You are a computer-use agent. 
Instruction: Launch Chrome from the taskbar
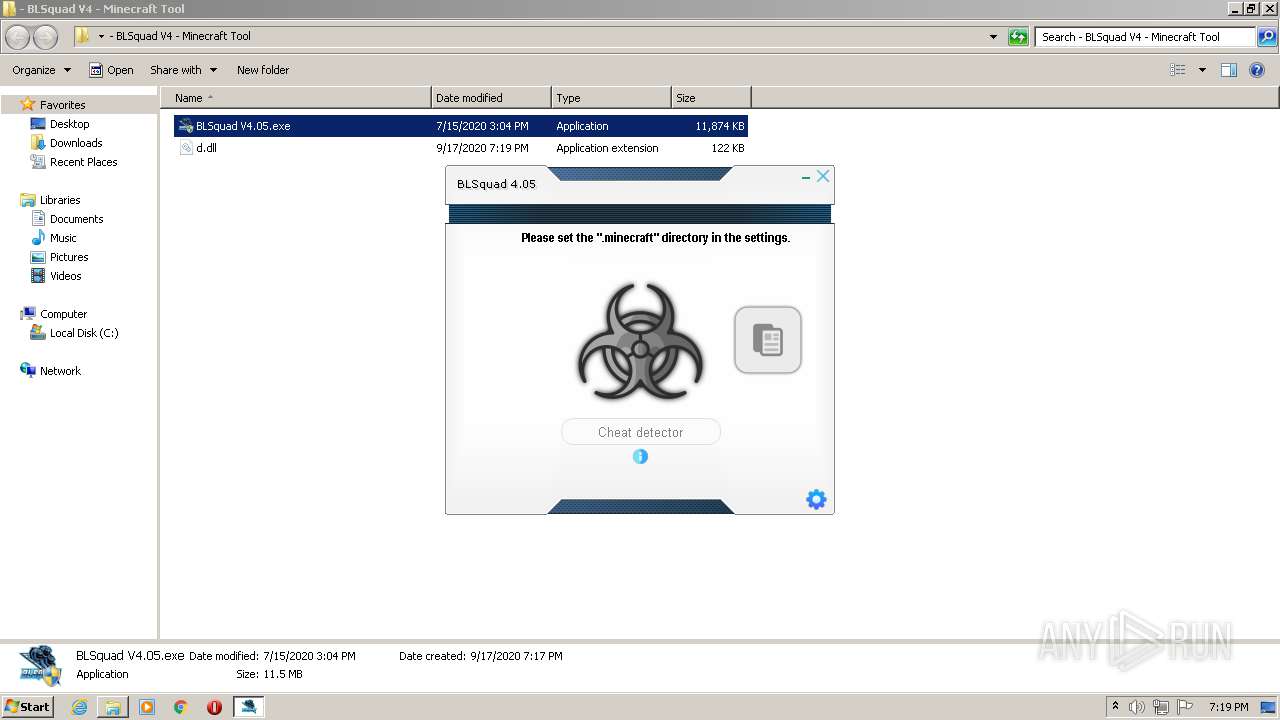coord(181,707)
